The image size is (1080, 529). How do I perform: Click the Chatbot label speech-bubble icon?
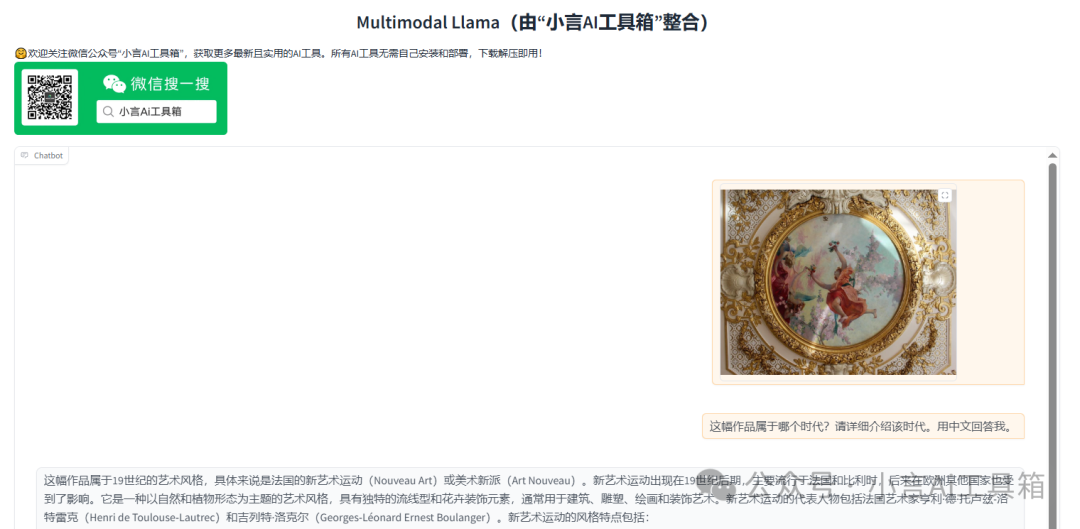click(25, 155)
